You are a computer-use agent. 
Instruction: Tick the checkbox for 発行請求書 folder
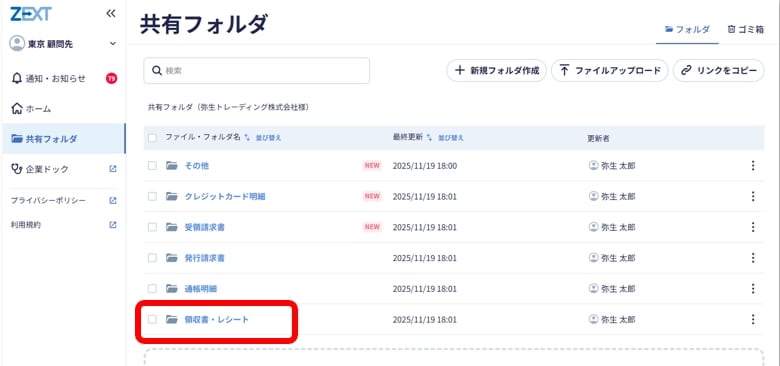[152, 258]
